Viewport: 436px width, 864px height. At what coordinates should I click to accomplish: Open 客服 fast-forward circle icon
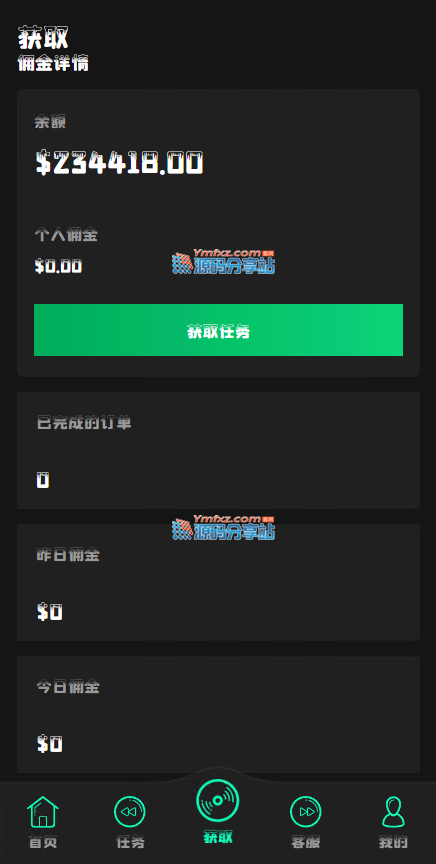[x=305, y=812]
